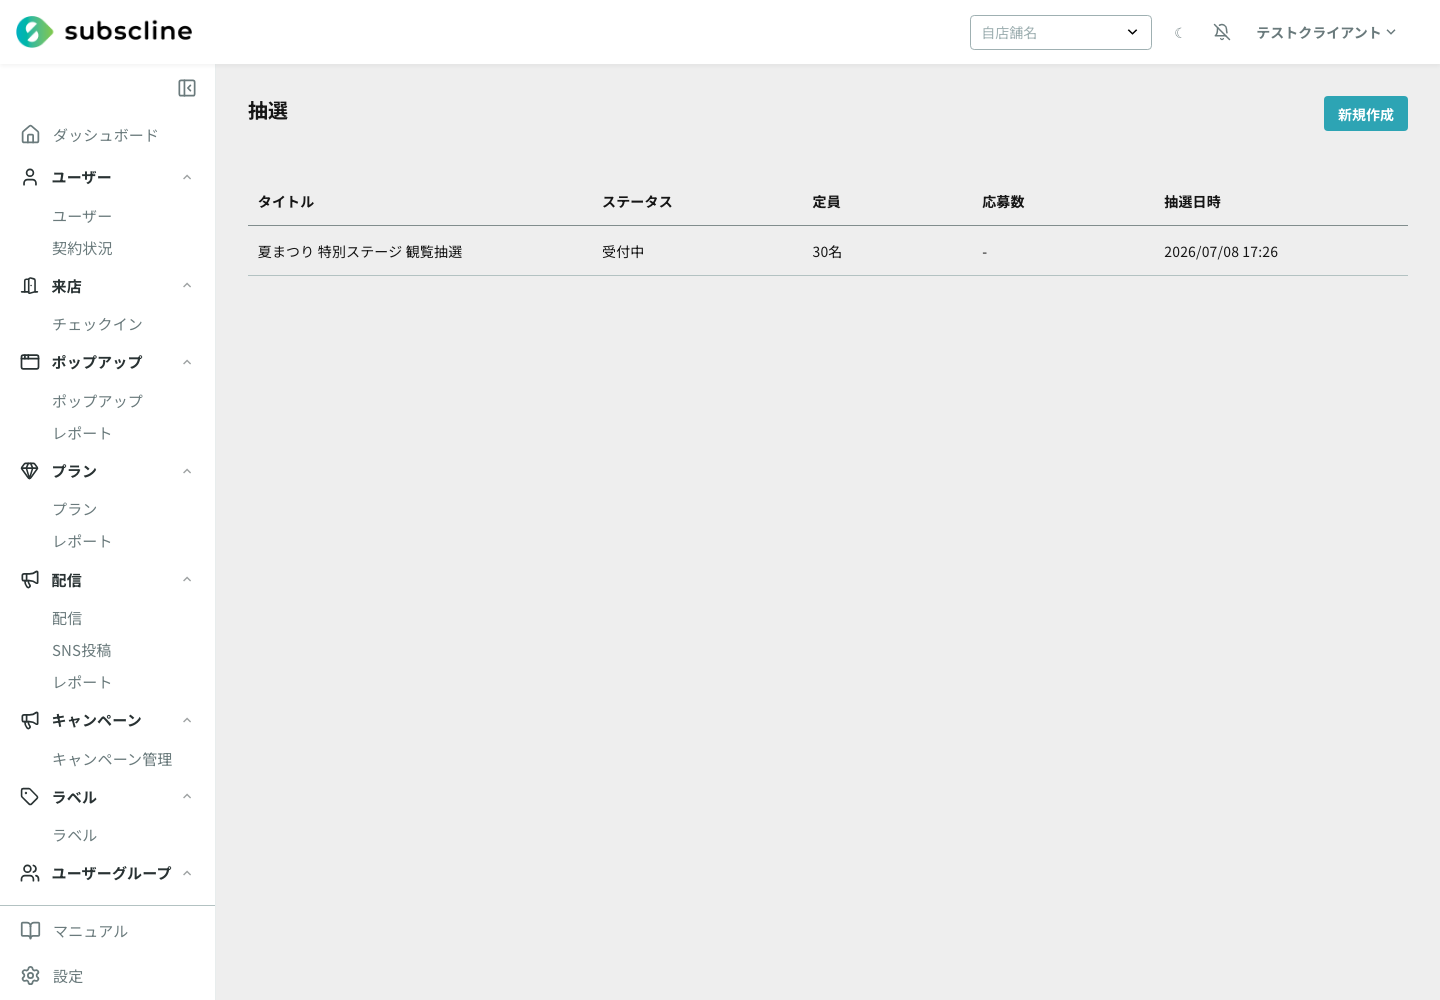Viewport: 1440px width, 1000px height.
Task: Collapse the sidebar with the panel icon
Action: (x=187, y=88)
